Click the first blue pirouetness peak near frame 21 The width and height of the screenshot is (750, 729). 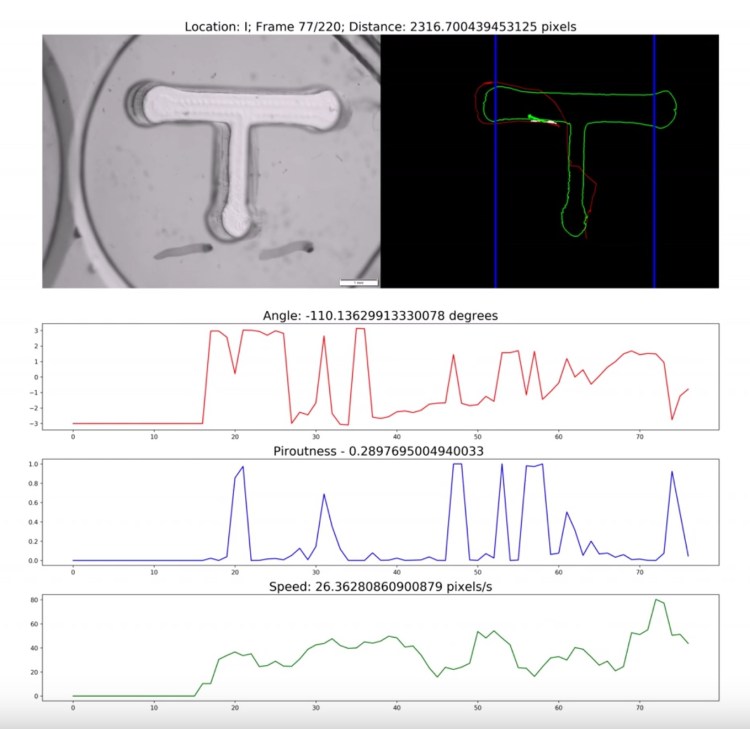(x=242, y=467)
